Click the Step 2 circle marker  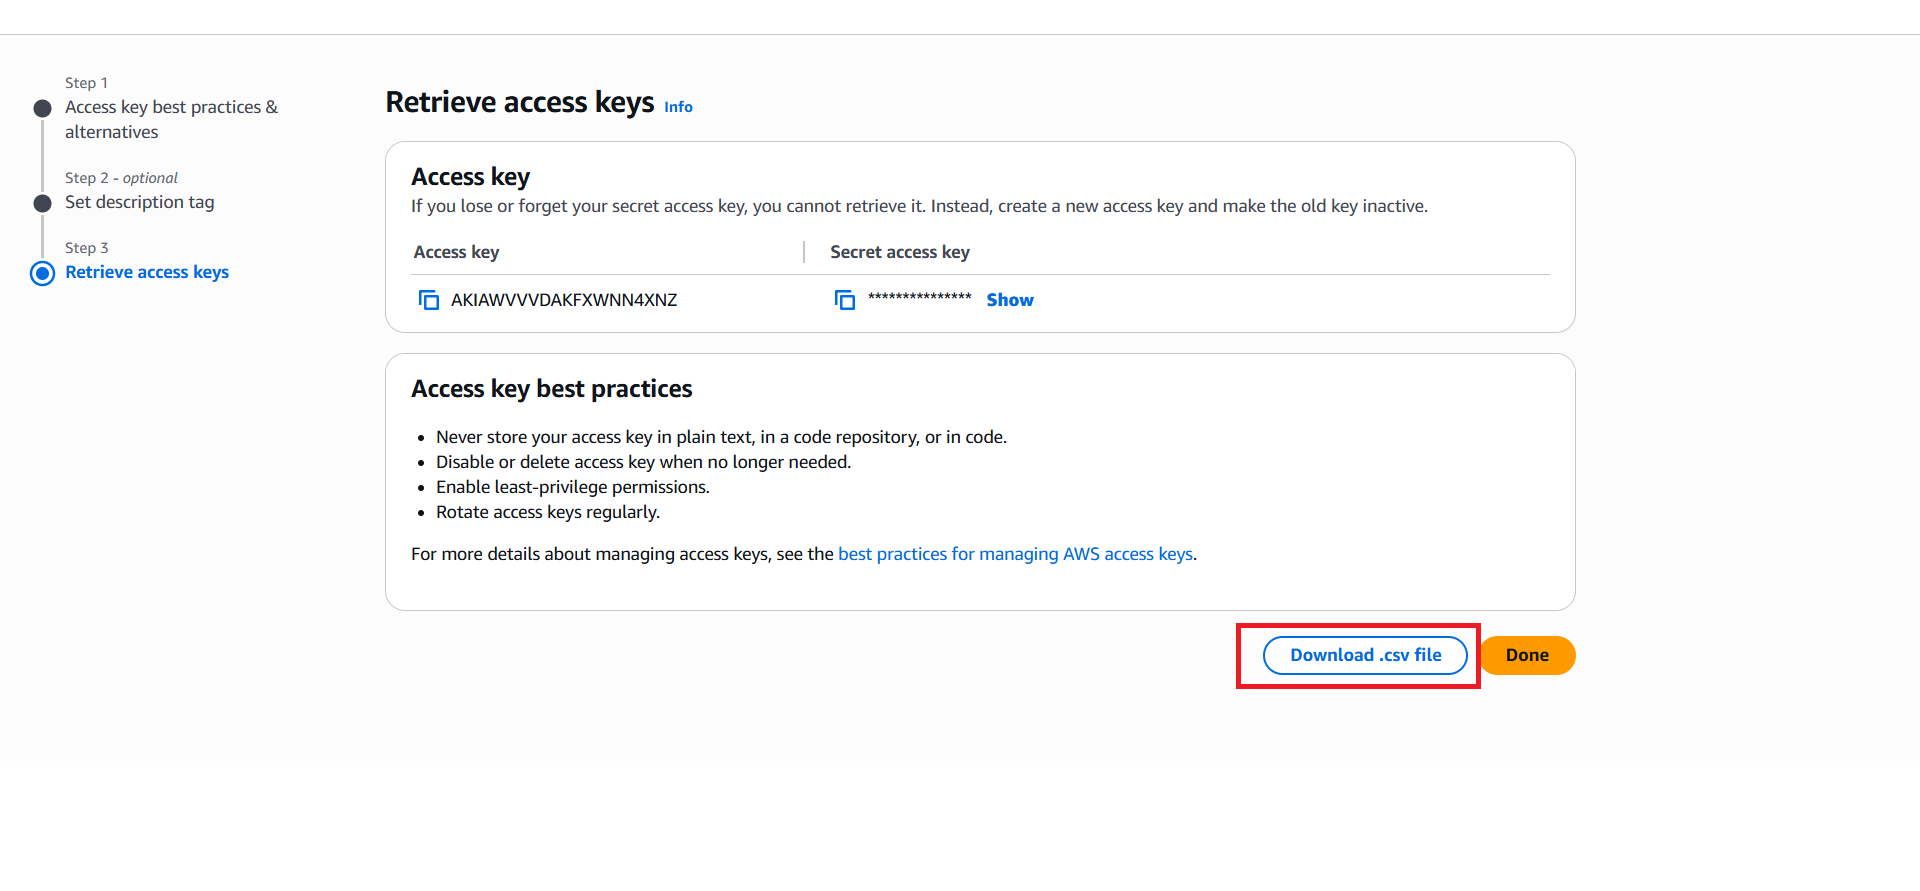(42, 203)
